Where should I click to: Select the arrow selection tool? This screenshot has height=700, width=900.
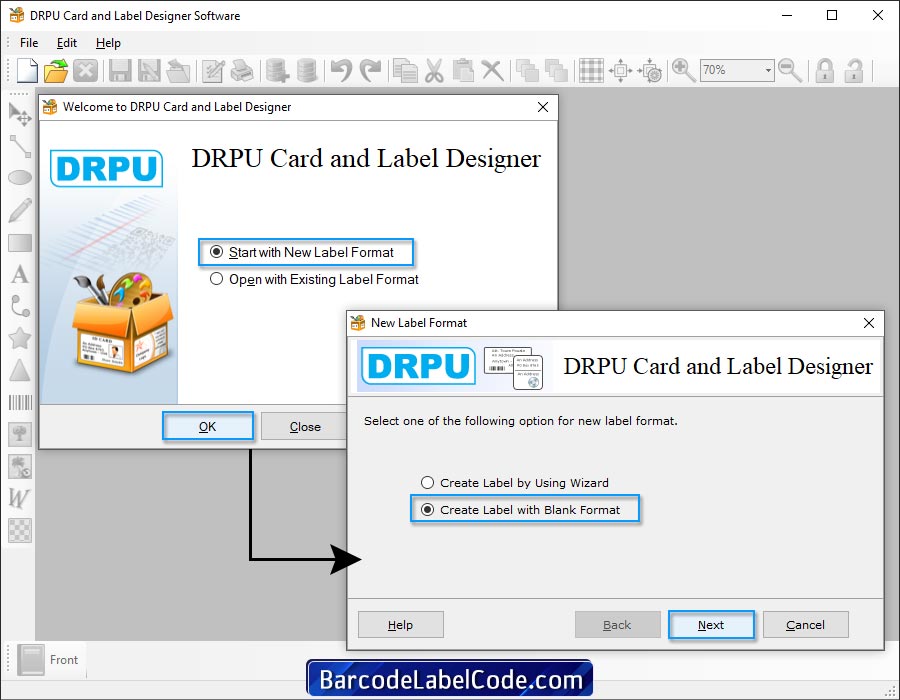point(20,114)
